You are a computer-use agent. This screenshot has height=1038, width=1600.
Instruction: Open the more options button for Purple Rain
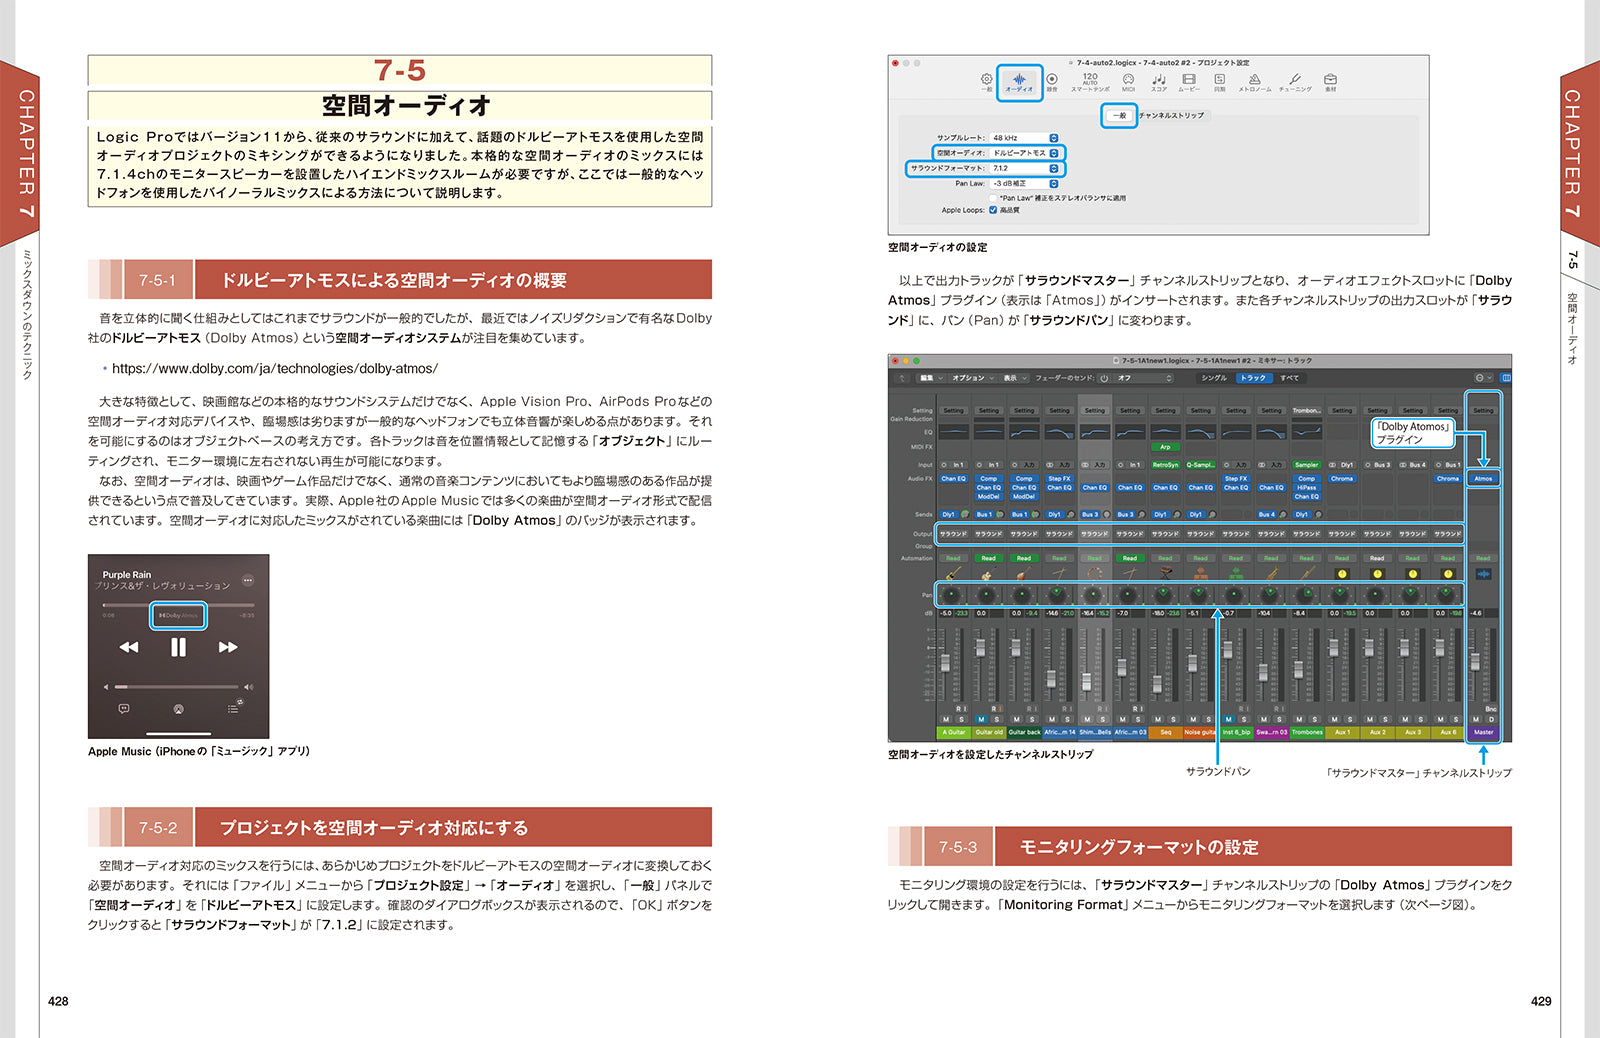click(x=247, y=580)
